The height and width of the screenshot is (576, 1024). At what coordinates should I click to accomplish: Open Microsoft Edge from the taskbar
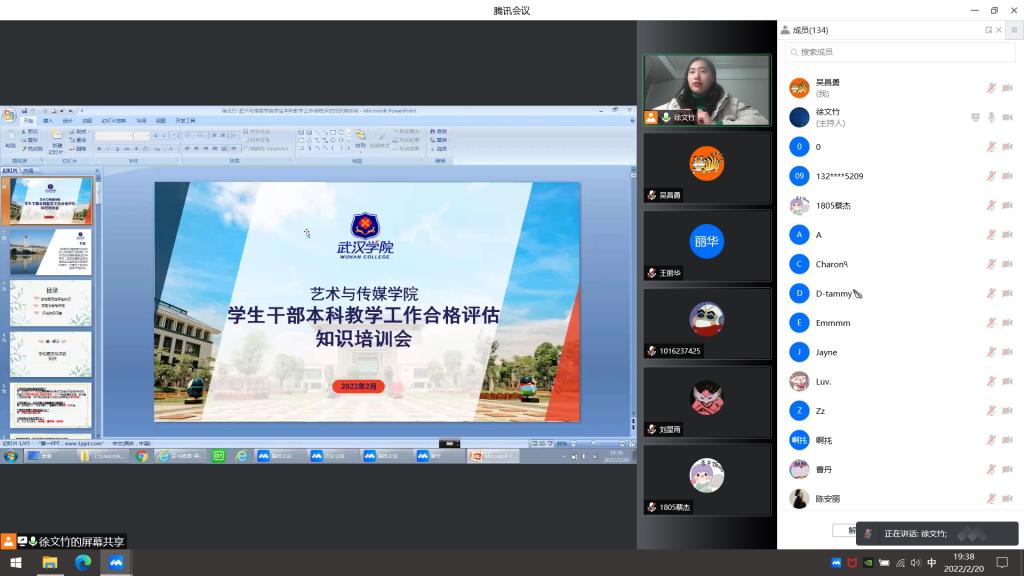pyautogui.click(x=83, y=562)
